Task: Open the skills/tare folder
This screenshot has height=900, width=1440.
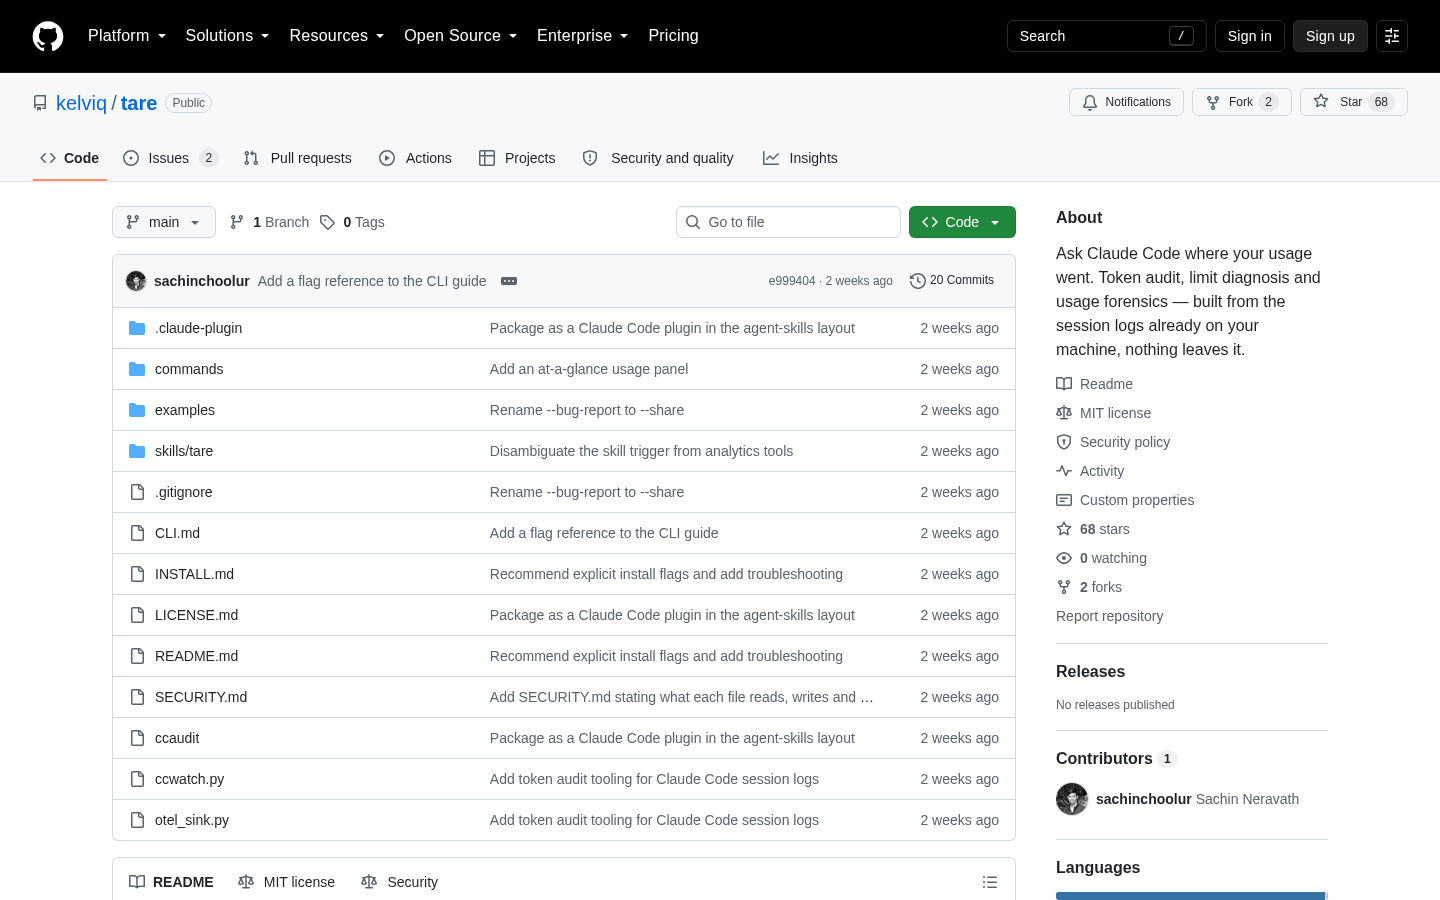Action: tap(184, 451)
